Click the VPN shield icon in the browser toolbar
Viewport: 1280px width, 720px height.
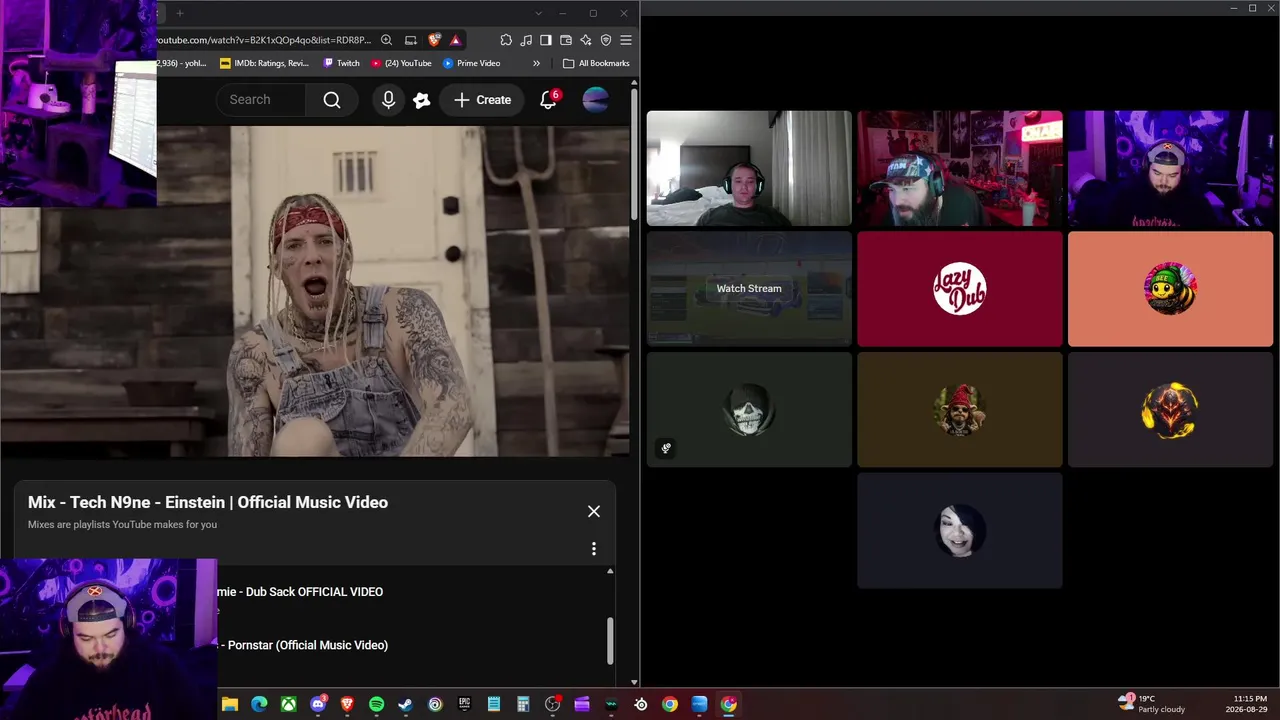(x=606, y=40)
